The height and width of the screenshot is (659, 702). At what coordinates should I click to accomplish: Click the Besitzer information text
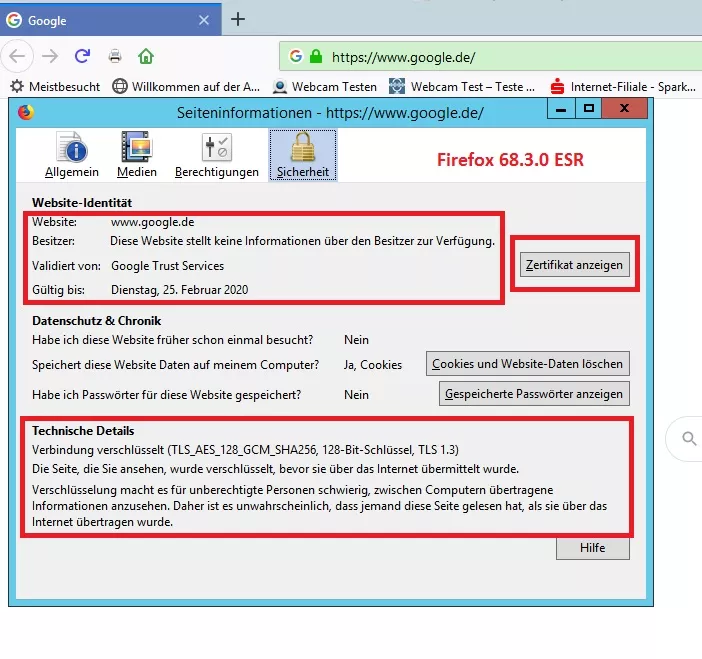(x=302, y=241)
